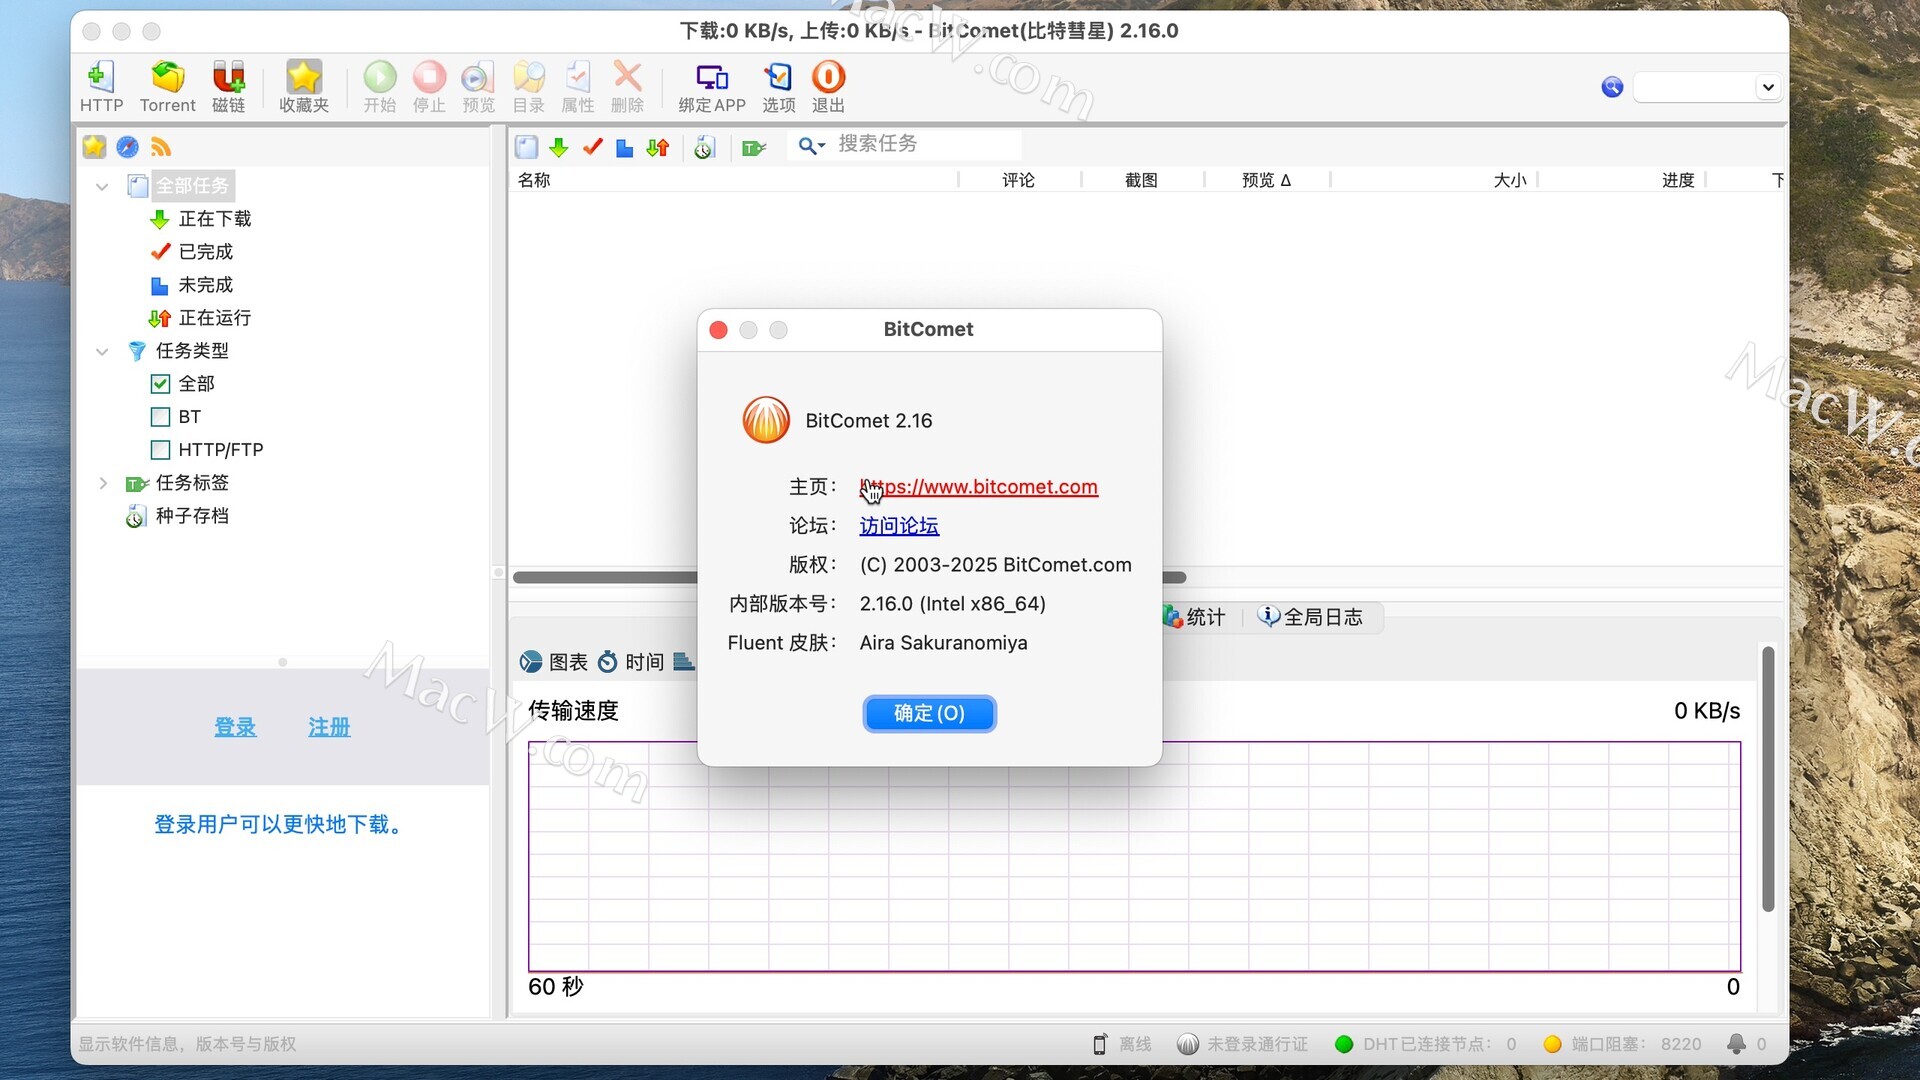
Task: Open a Torrent file
Action: coord(167,87)
